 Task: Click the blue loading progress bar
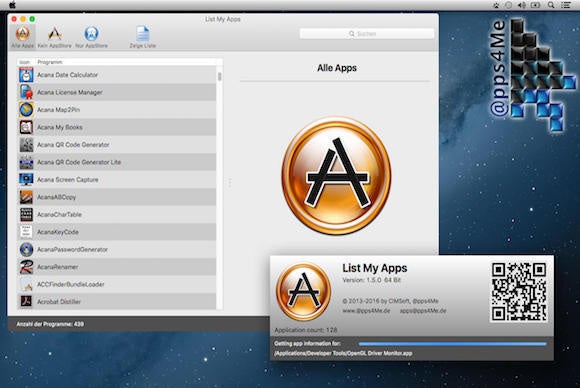(x=452, y=344)
